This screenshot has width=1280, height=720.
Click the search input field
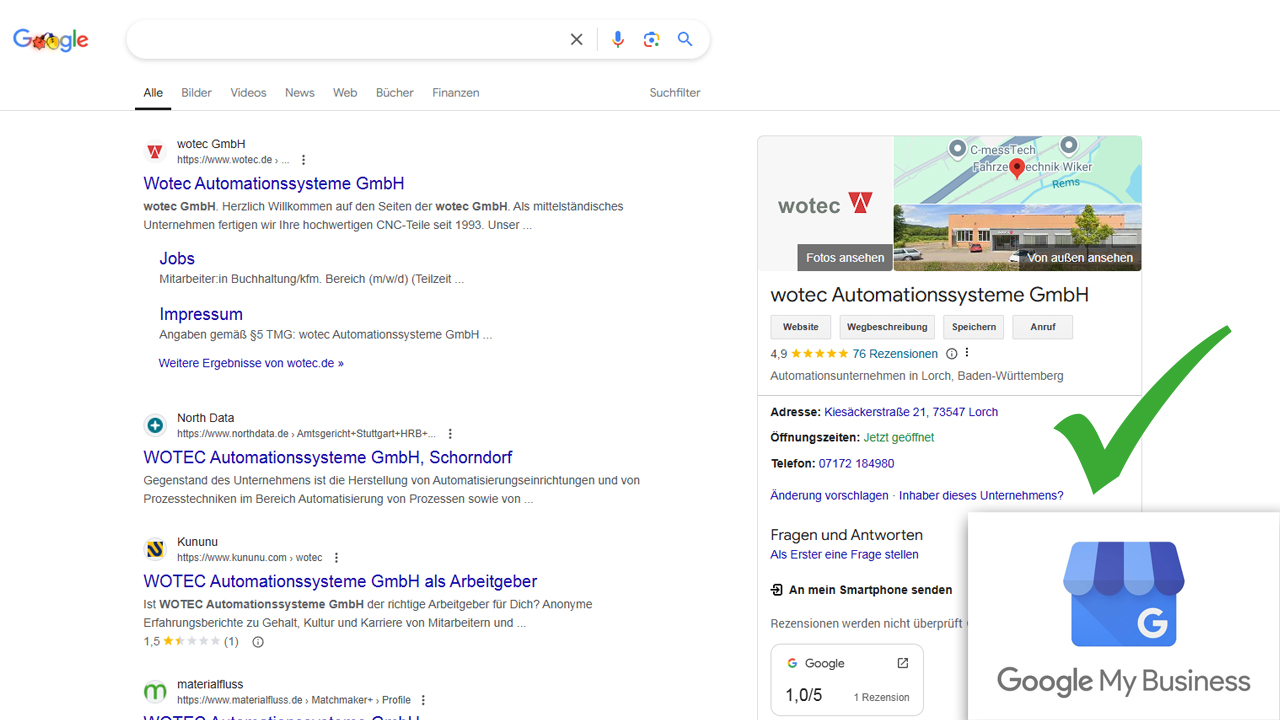pyautogui.click(x=345, y=39)
